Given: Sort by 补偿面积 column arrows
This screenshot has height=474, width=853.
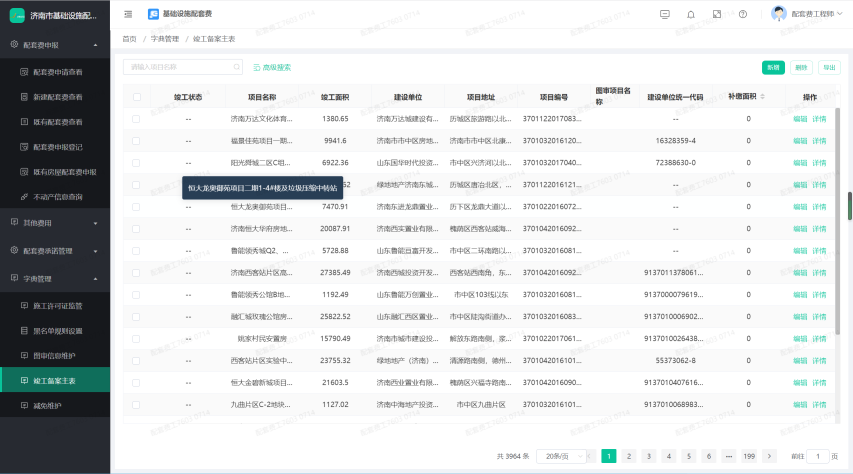Looking at the screenshot, I should click(x=765, y=97).
